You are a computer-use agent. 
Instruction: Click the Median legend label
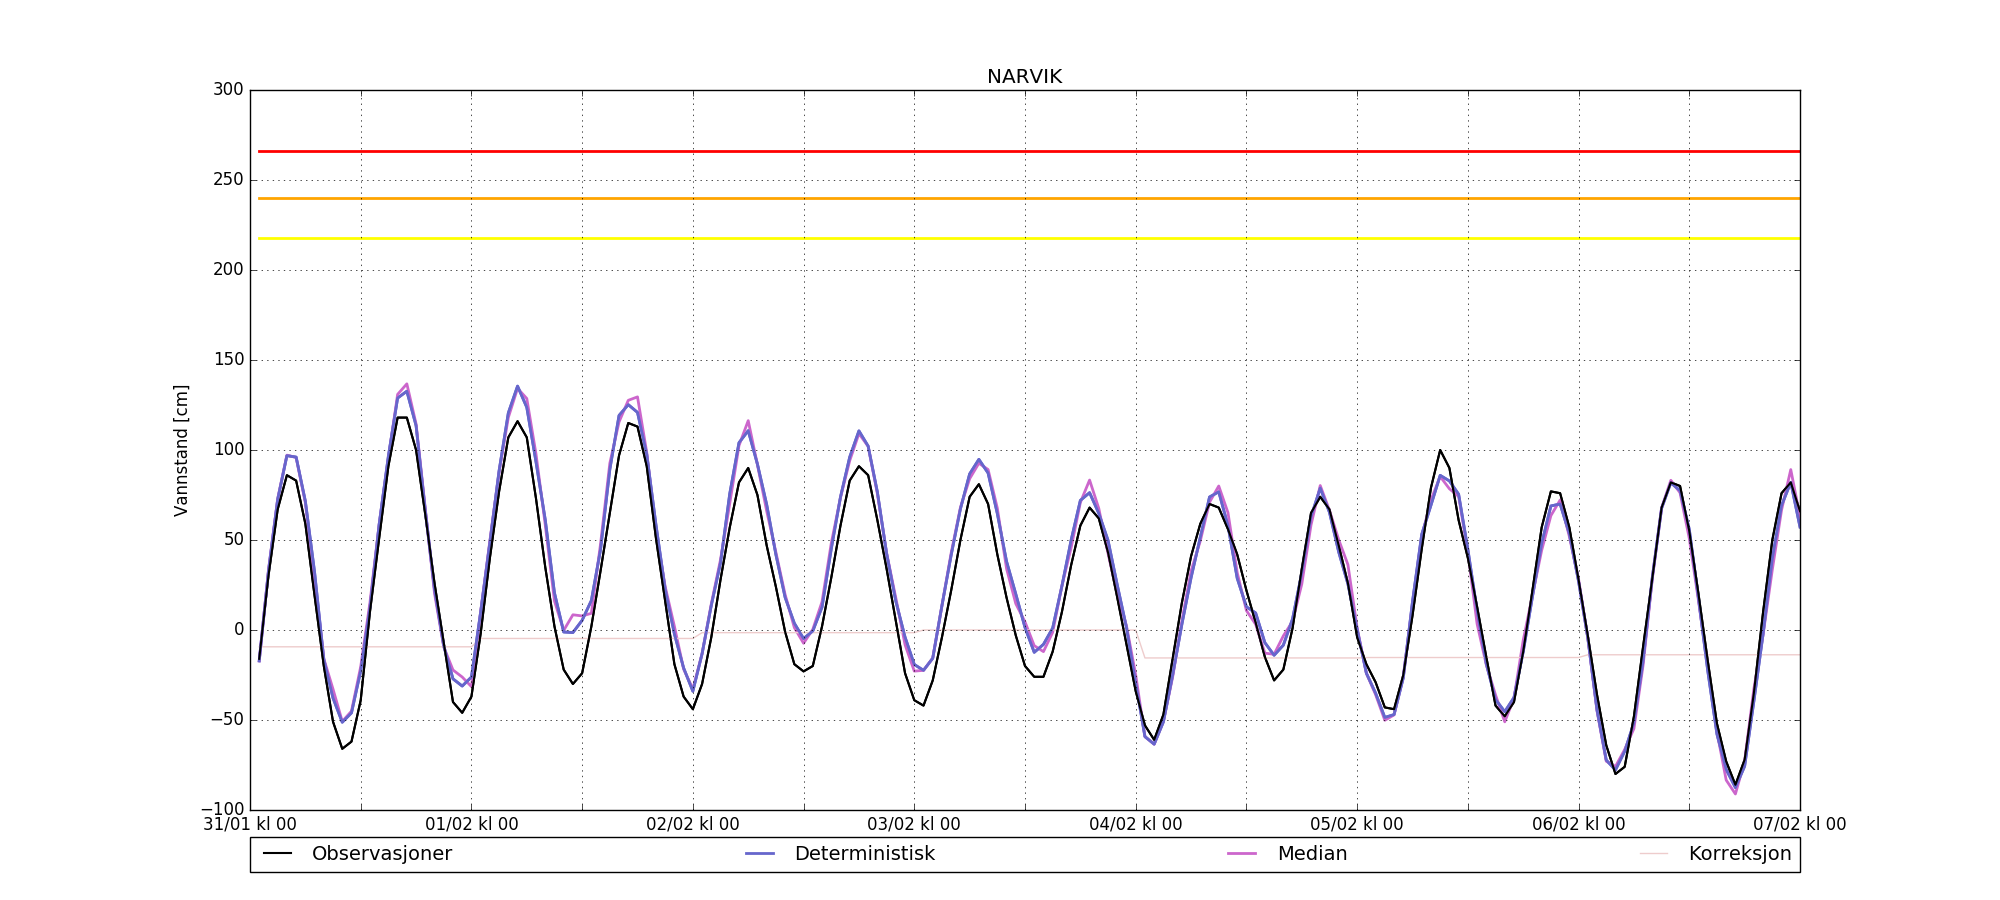coord(1312,854)
